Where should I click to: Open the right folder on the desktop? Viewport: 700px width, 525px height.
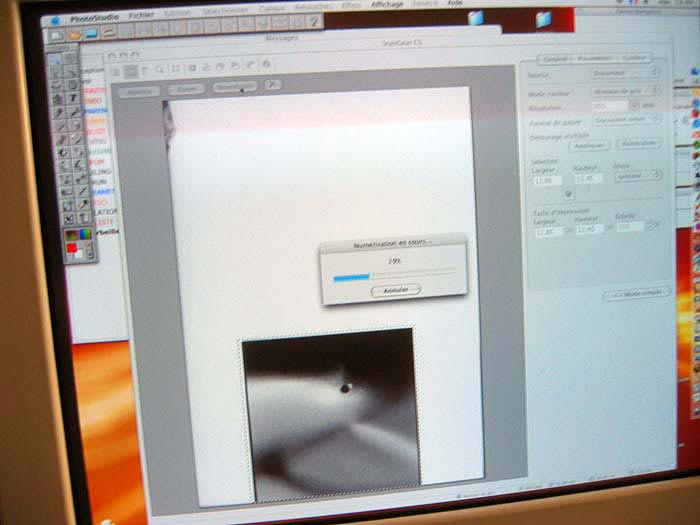click(543, 20)
